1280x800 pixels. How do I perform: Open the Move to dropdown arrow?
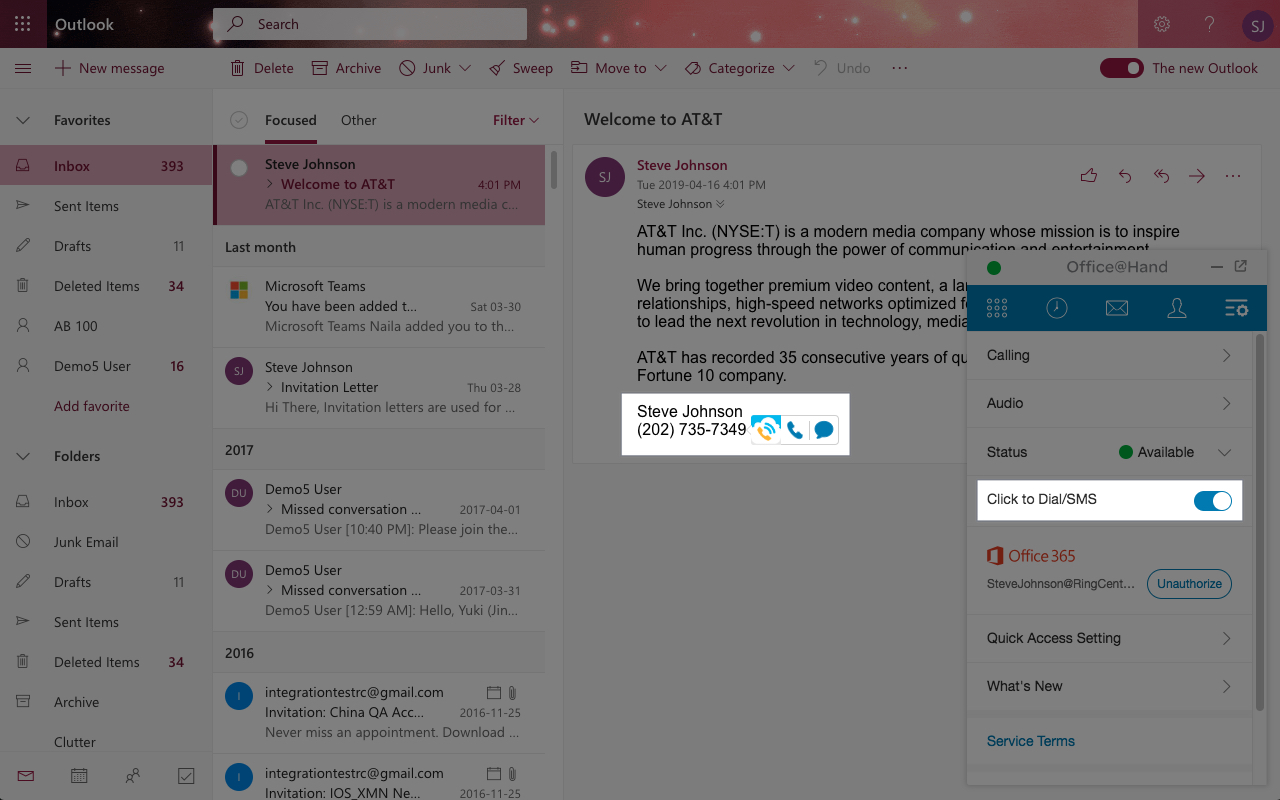(660, 68)
